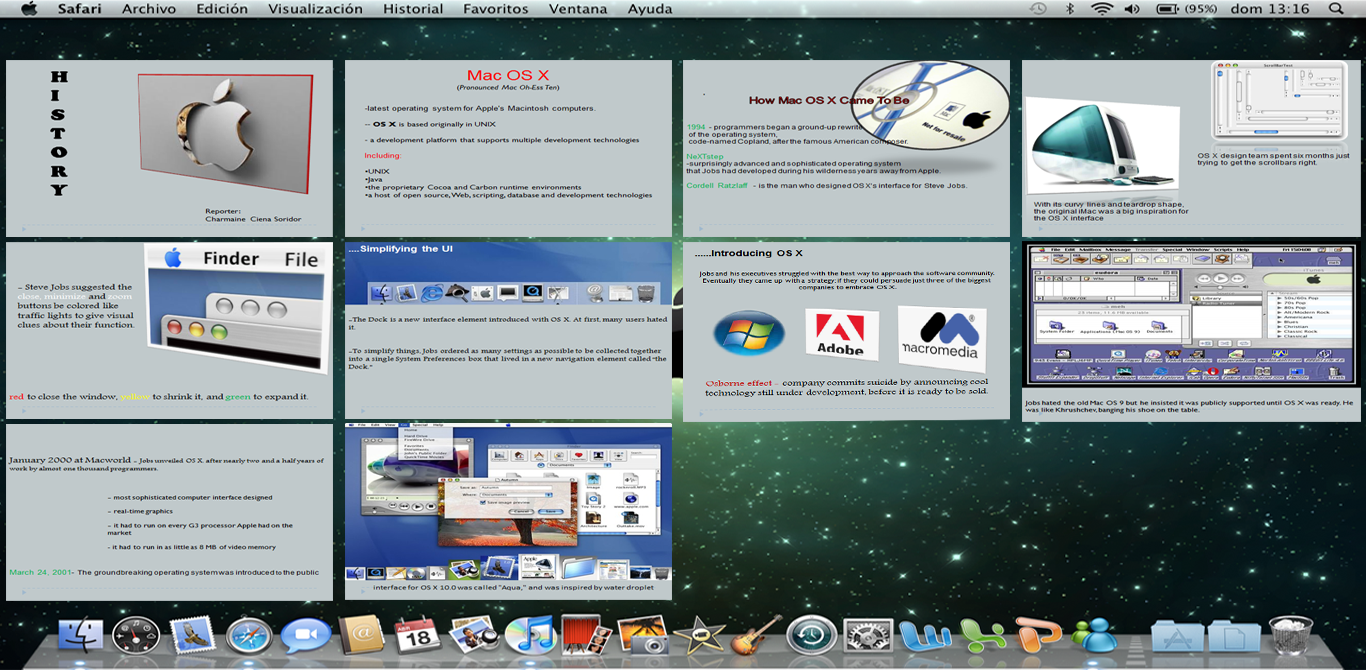Image resolution: width=1366 pixels, height=670 pixels.
Task: Click the Bluetooth status icon
Action: (1068, 9)
